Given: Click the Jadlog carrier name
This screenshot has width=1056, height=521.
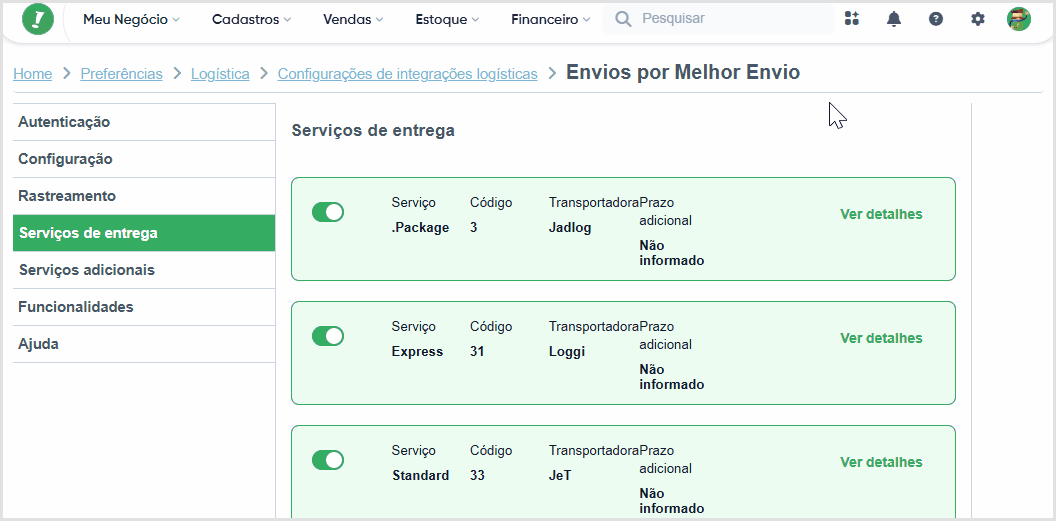Looking at the screenshot, I should click(570, 228).
